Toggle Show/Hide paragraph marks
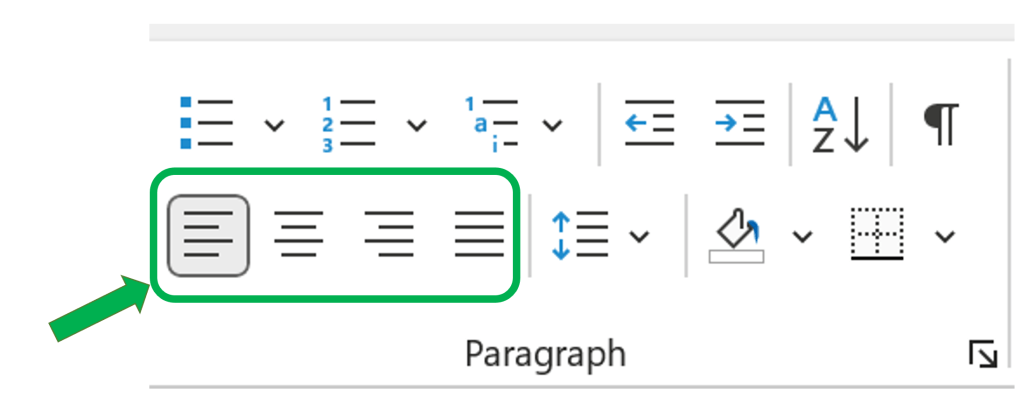 (940, 124)
